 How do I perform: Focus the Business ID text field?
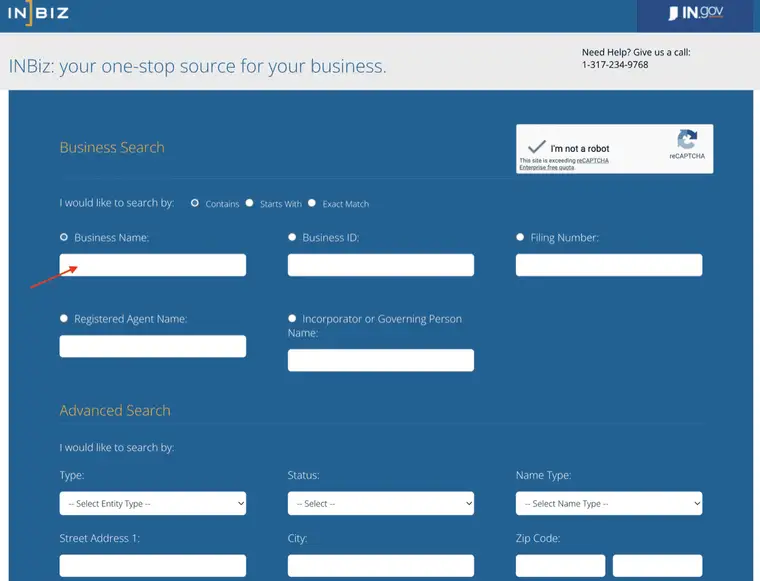coord(381,265)
